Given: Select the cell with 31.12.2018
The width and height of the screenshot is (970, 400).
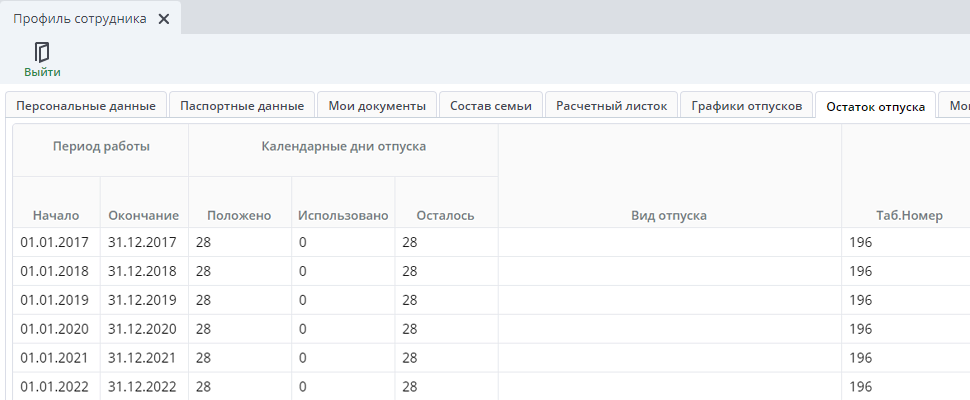Looking at the screenshot, I should click(x=144, y=271).
